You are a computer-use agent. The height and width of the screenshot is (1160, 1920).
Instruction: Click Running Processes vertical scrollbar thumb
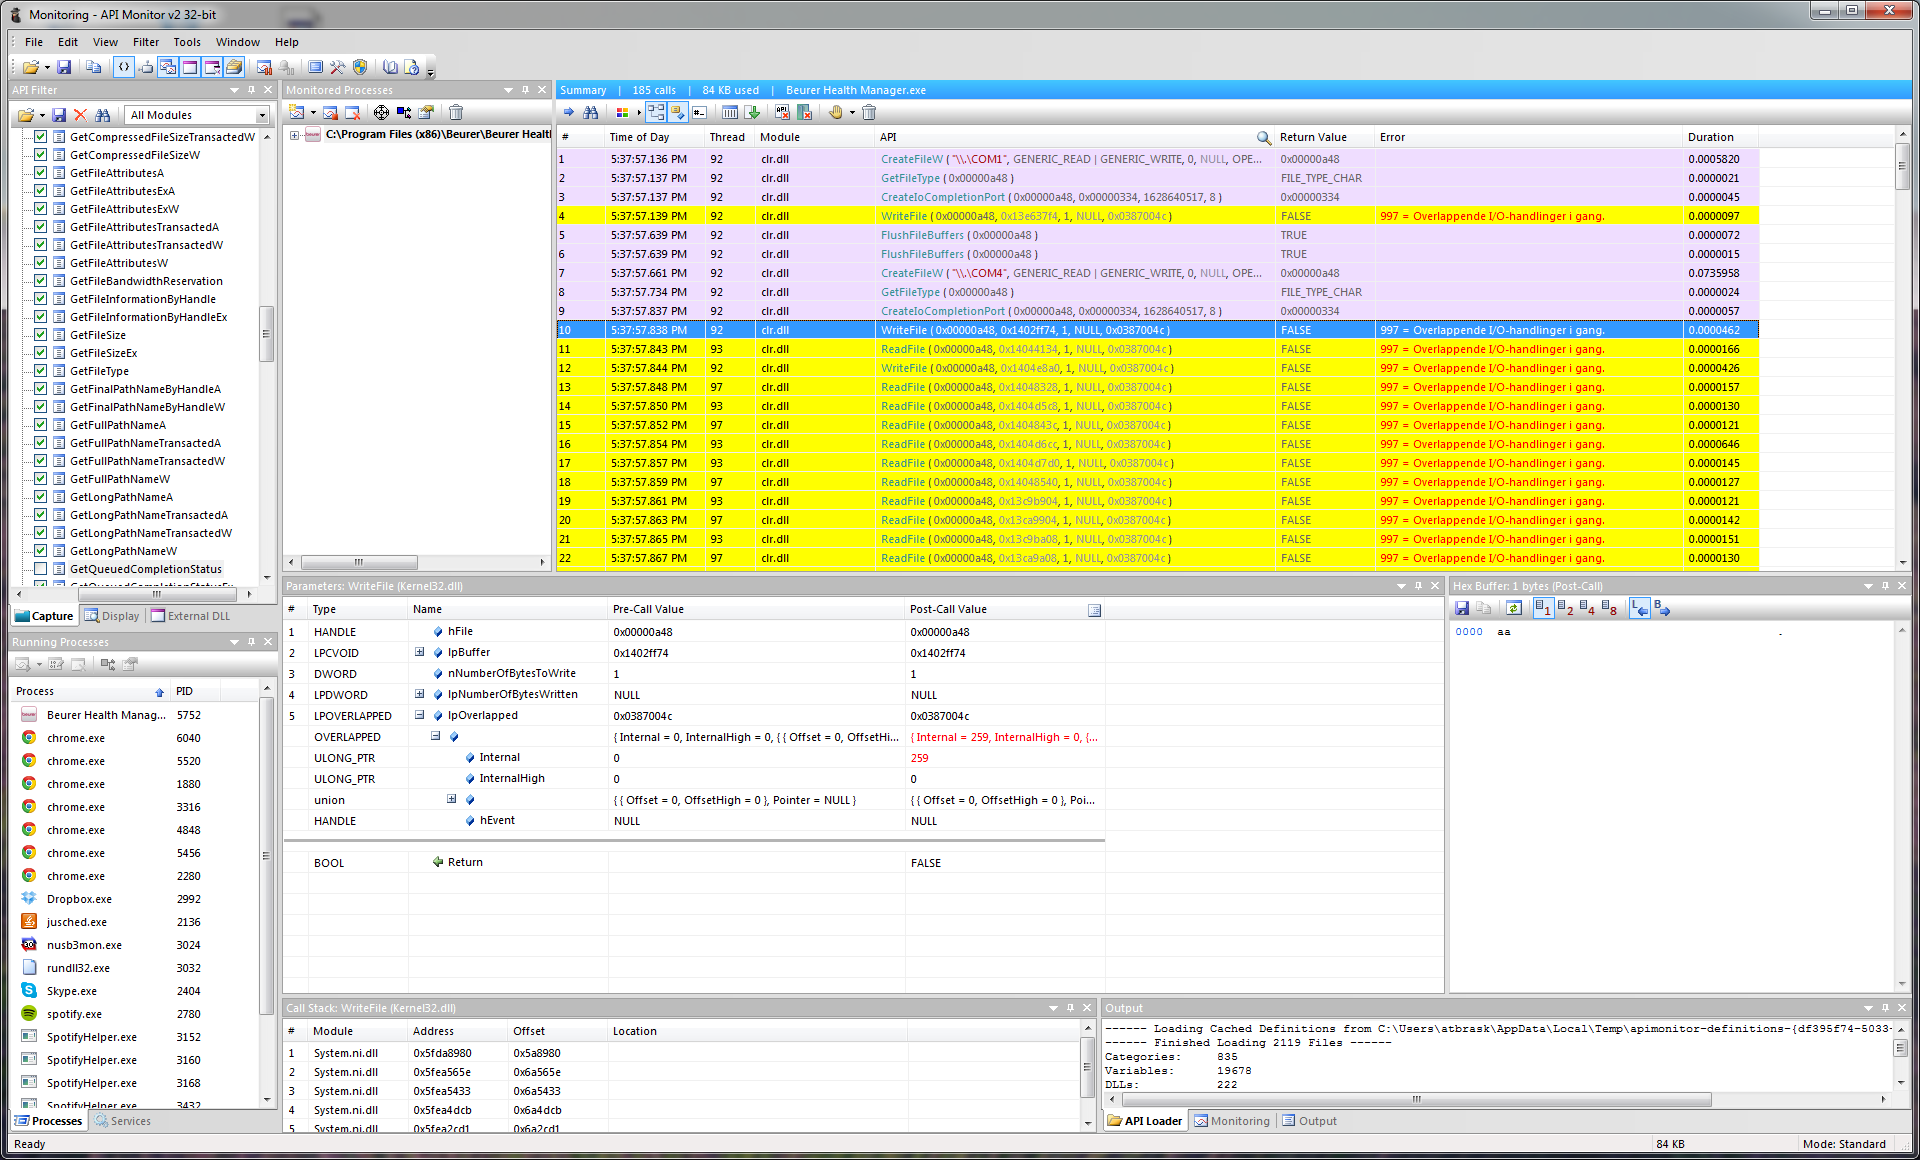[266, 855]
